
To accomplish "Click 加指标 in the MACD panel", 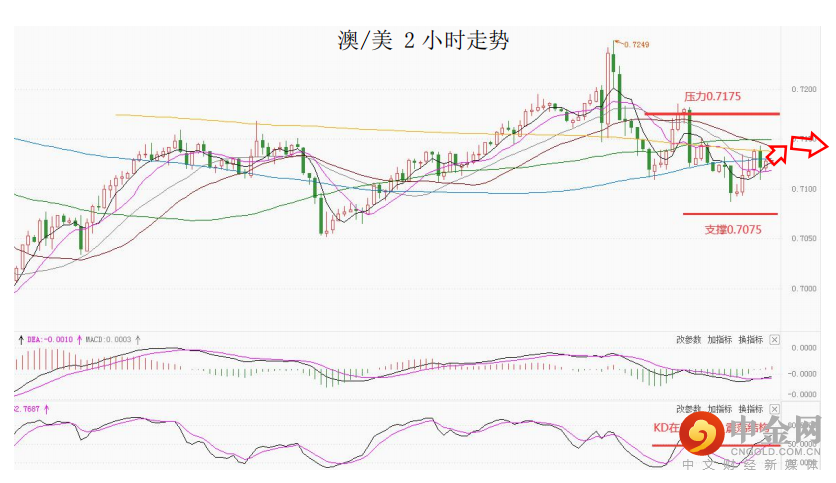I will [718, 340].
